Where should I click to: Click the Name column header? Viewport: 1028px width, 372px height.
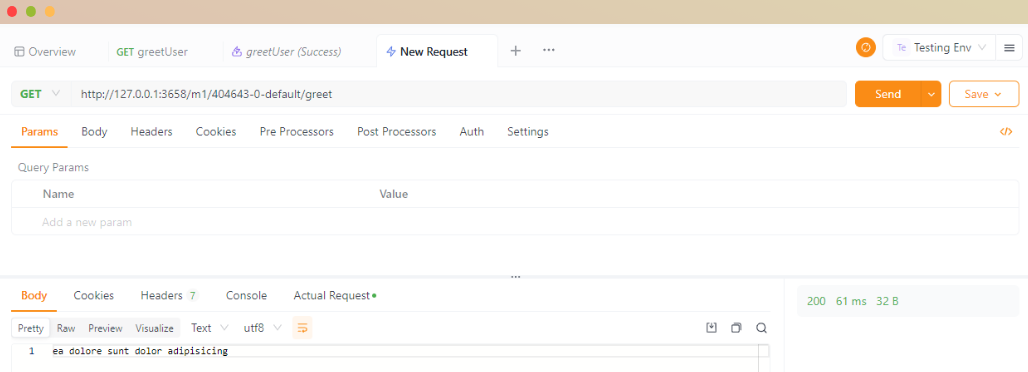[58, 194]
